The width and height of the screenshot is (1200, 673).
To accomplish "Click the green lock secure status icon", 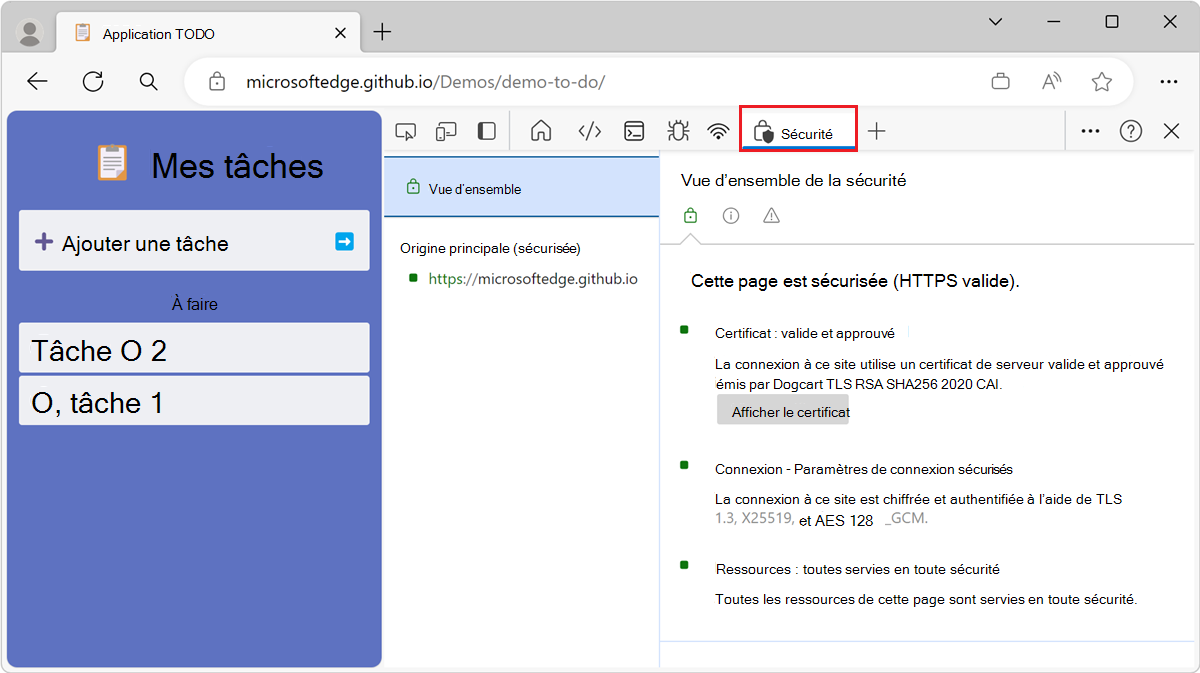I will click(690, 215).
